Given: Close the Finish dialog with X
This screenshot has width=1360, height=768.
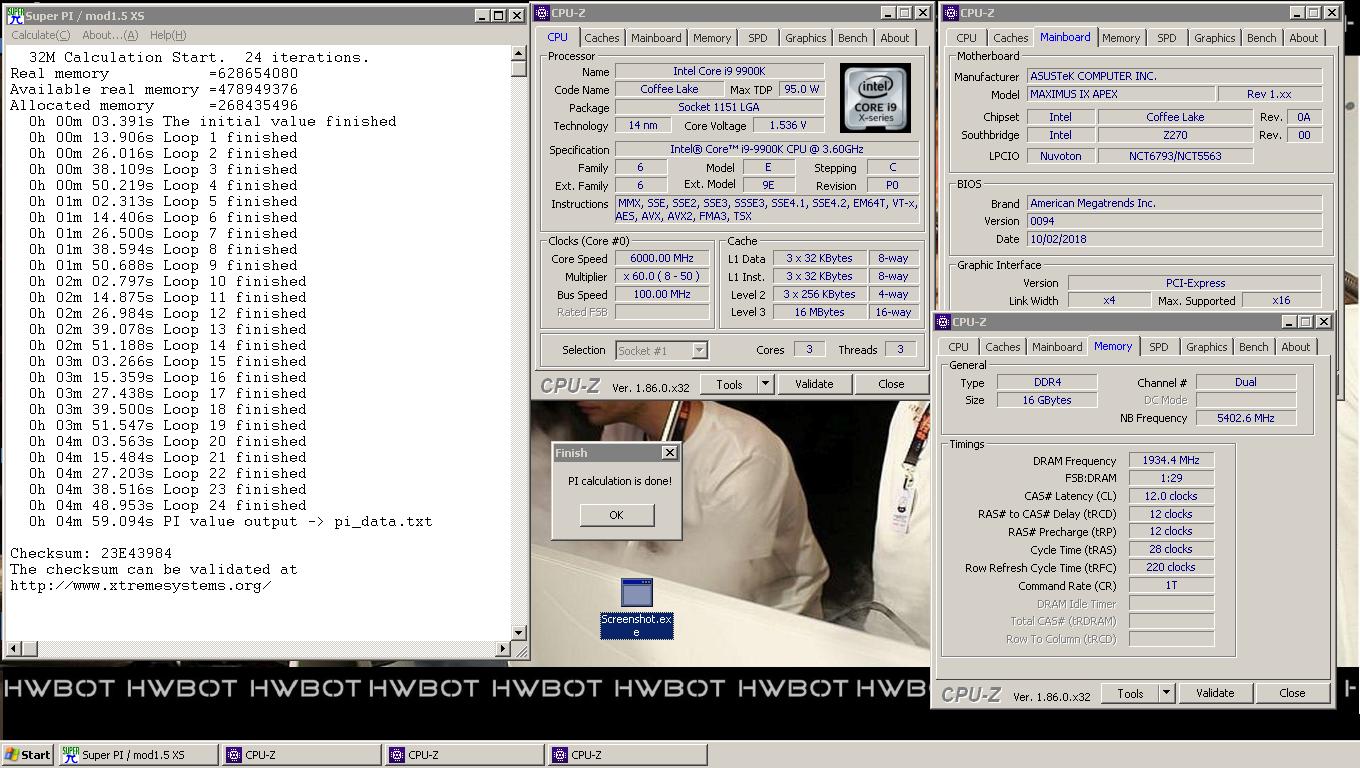Looking at the screenshot, I should coord(669,453).
